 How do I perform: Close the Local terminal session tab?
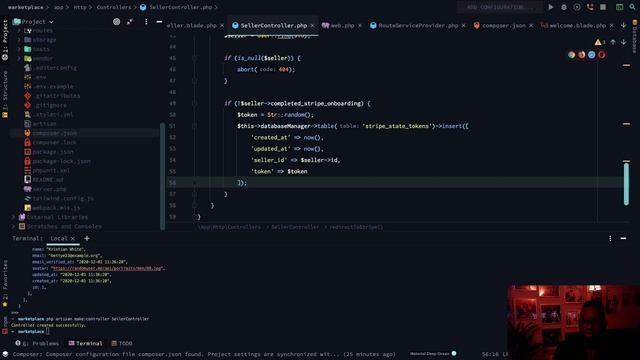pos(73,238)
